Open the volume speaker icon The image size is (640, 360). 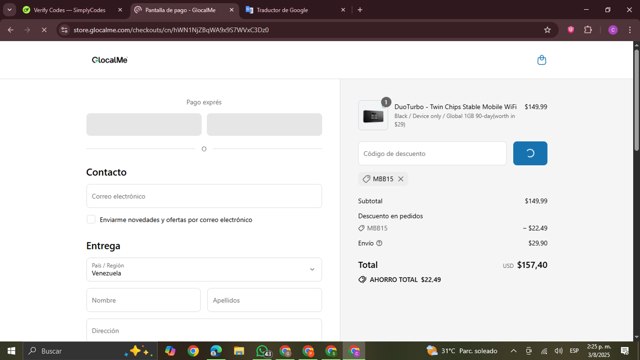tap(558, 351)
